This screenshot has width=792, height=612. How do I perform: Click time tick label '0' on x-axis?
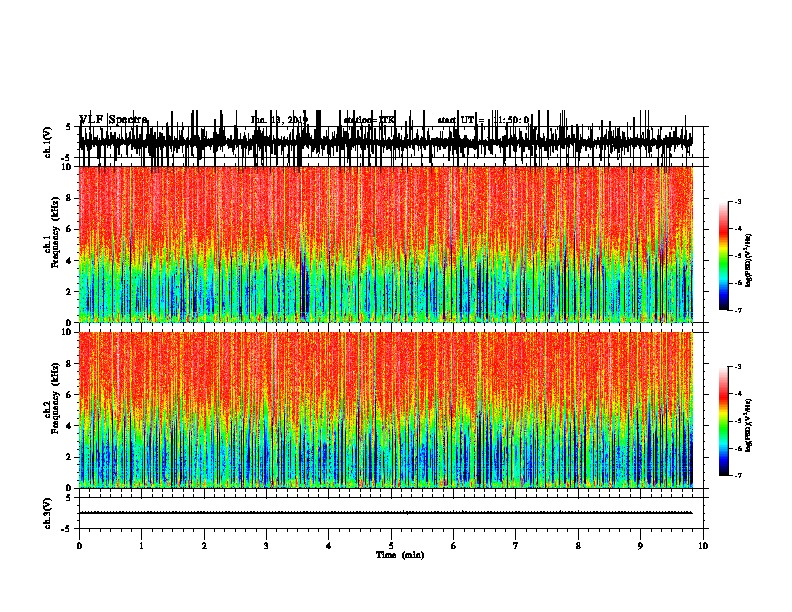click(79, 546)
